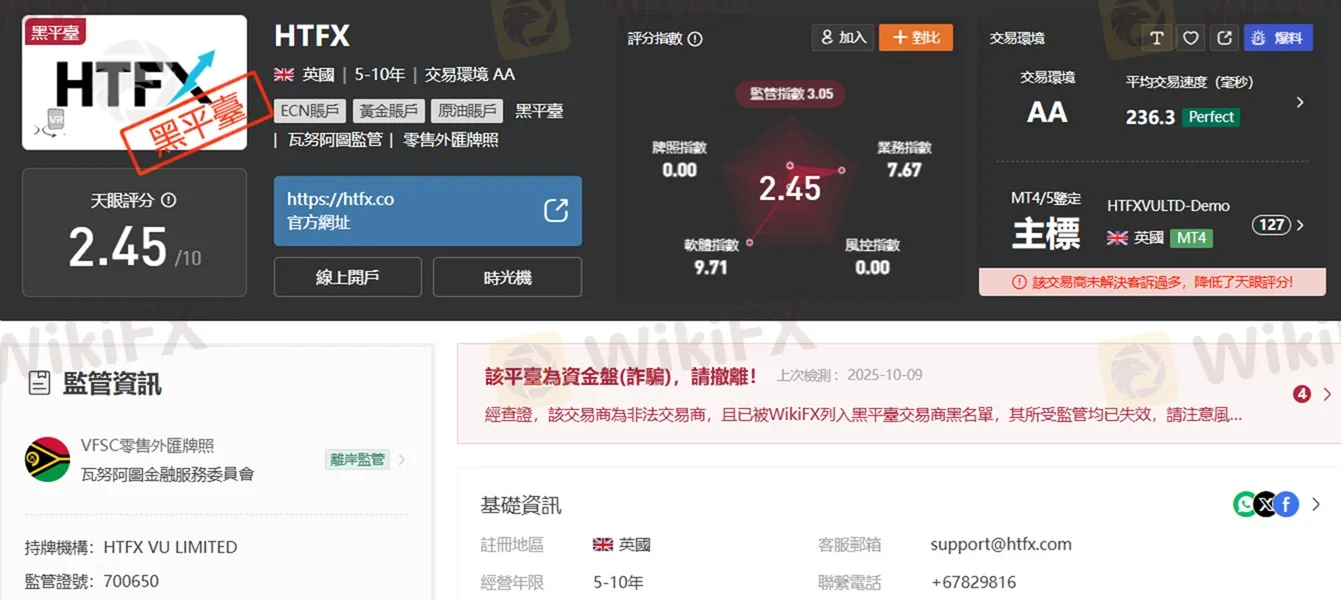Click external link icon on website button

[556, 210]
